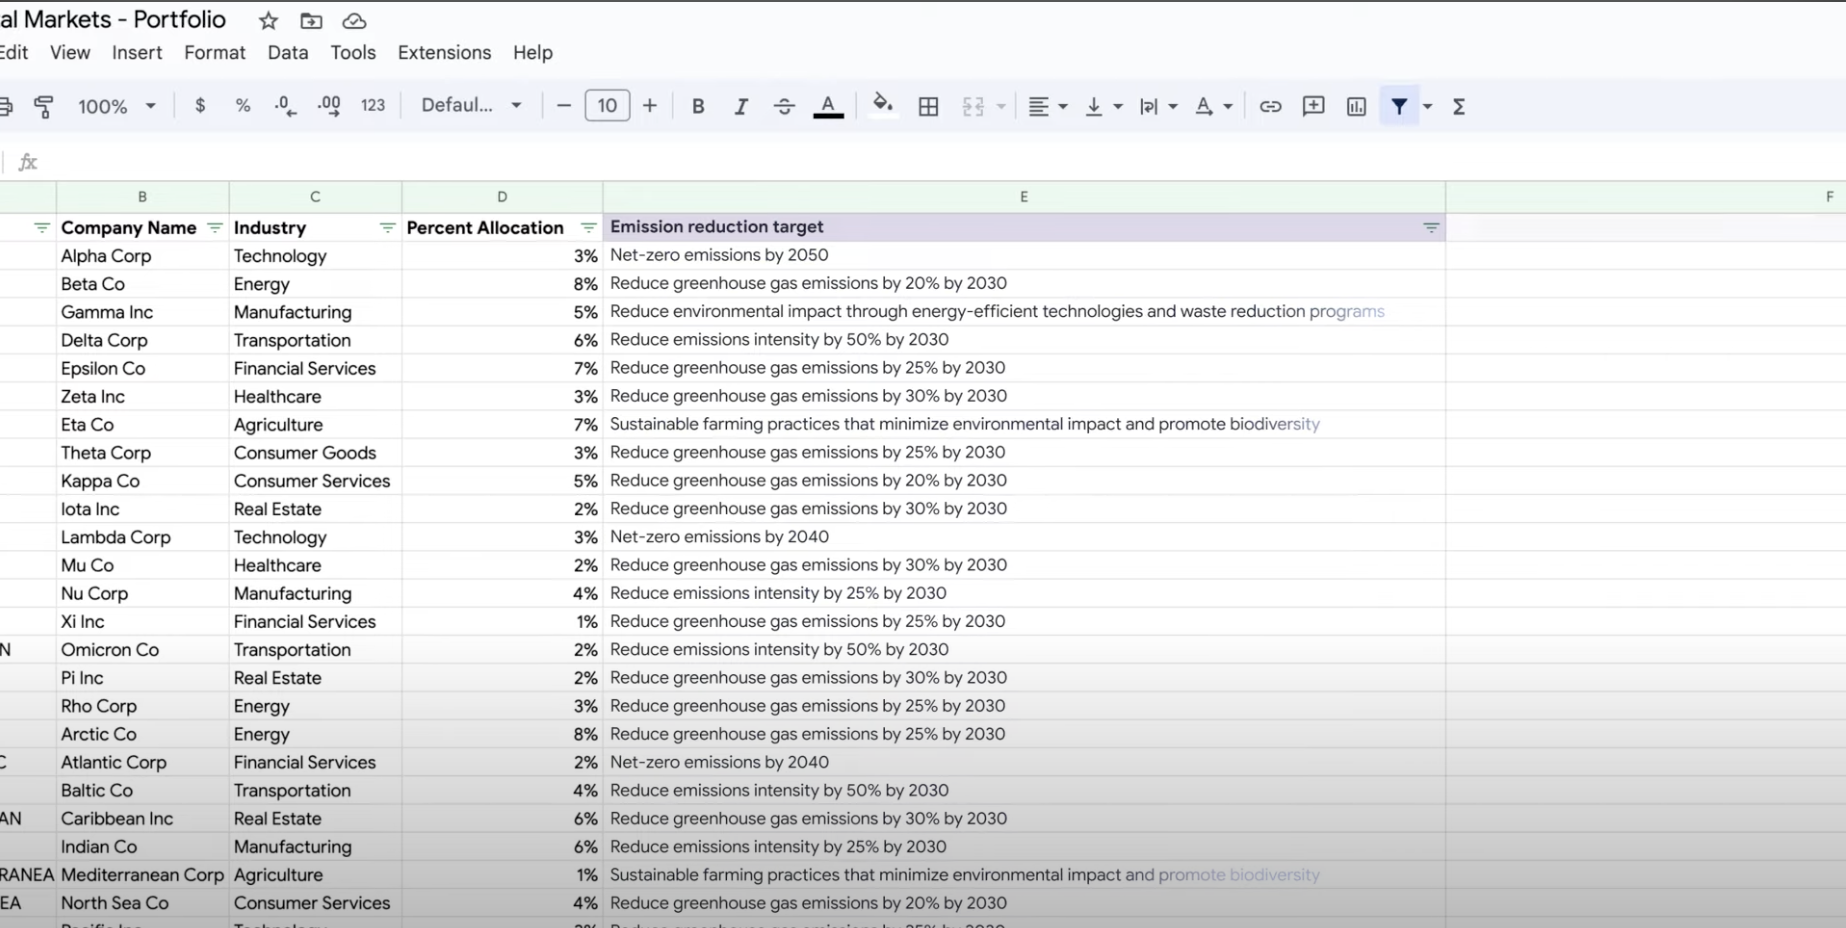The width and height of the screenshot is (1846, 928).
Task: Open the functions (Σ) menu
Action: tap(1459, 105)
